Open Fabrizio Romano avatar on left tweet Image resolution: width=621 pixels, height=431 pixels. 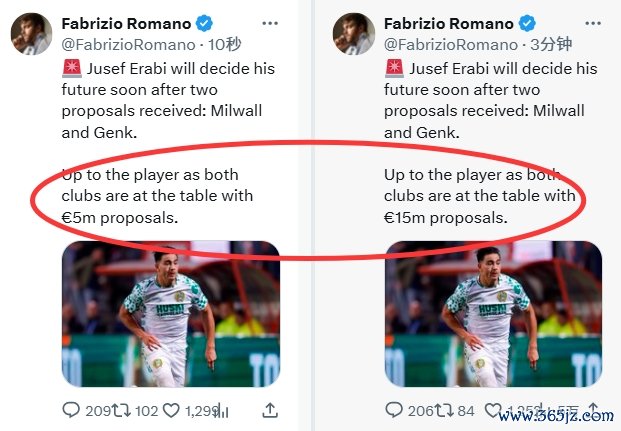(x=32, y=33)
